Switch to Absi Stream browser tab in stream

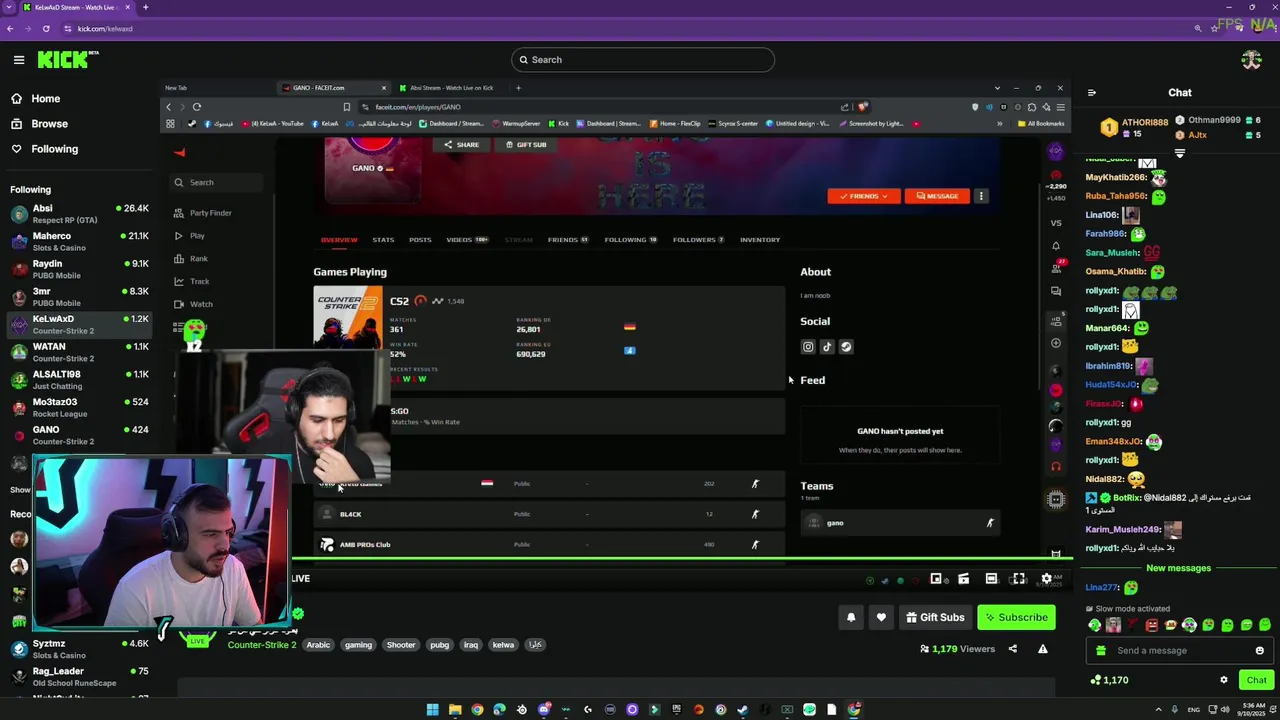[452, 88]
